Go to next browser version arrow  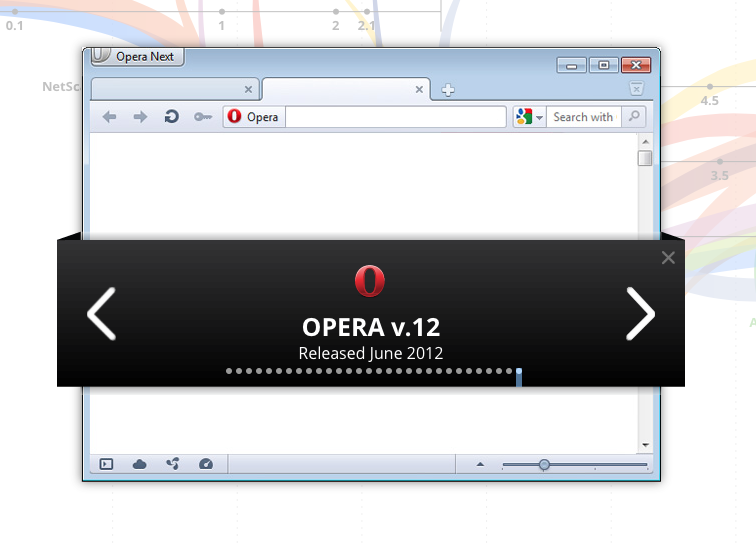[x=640, y=314]
